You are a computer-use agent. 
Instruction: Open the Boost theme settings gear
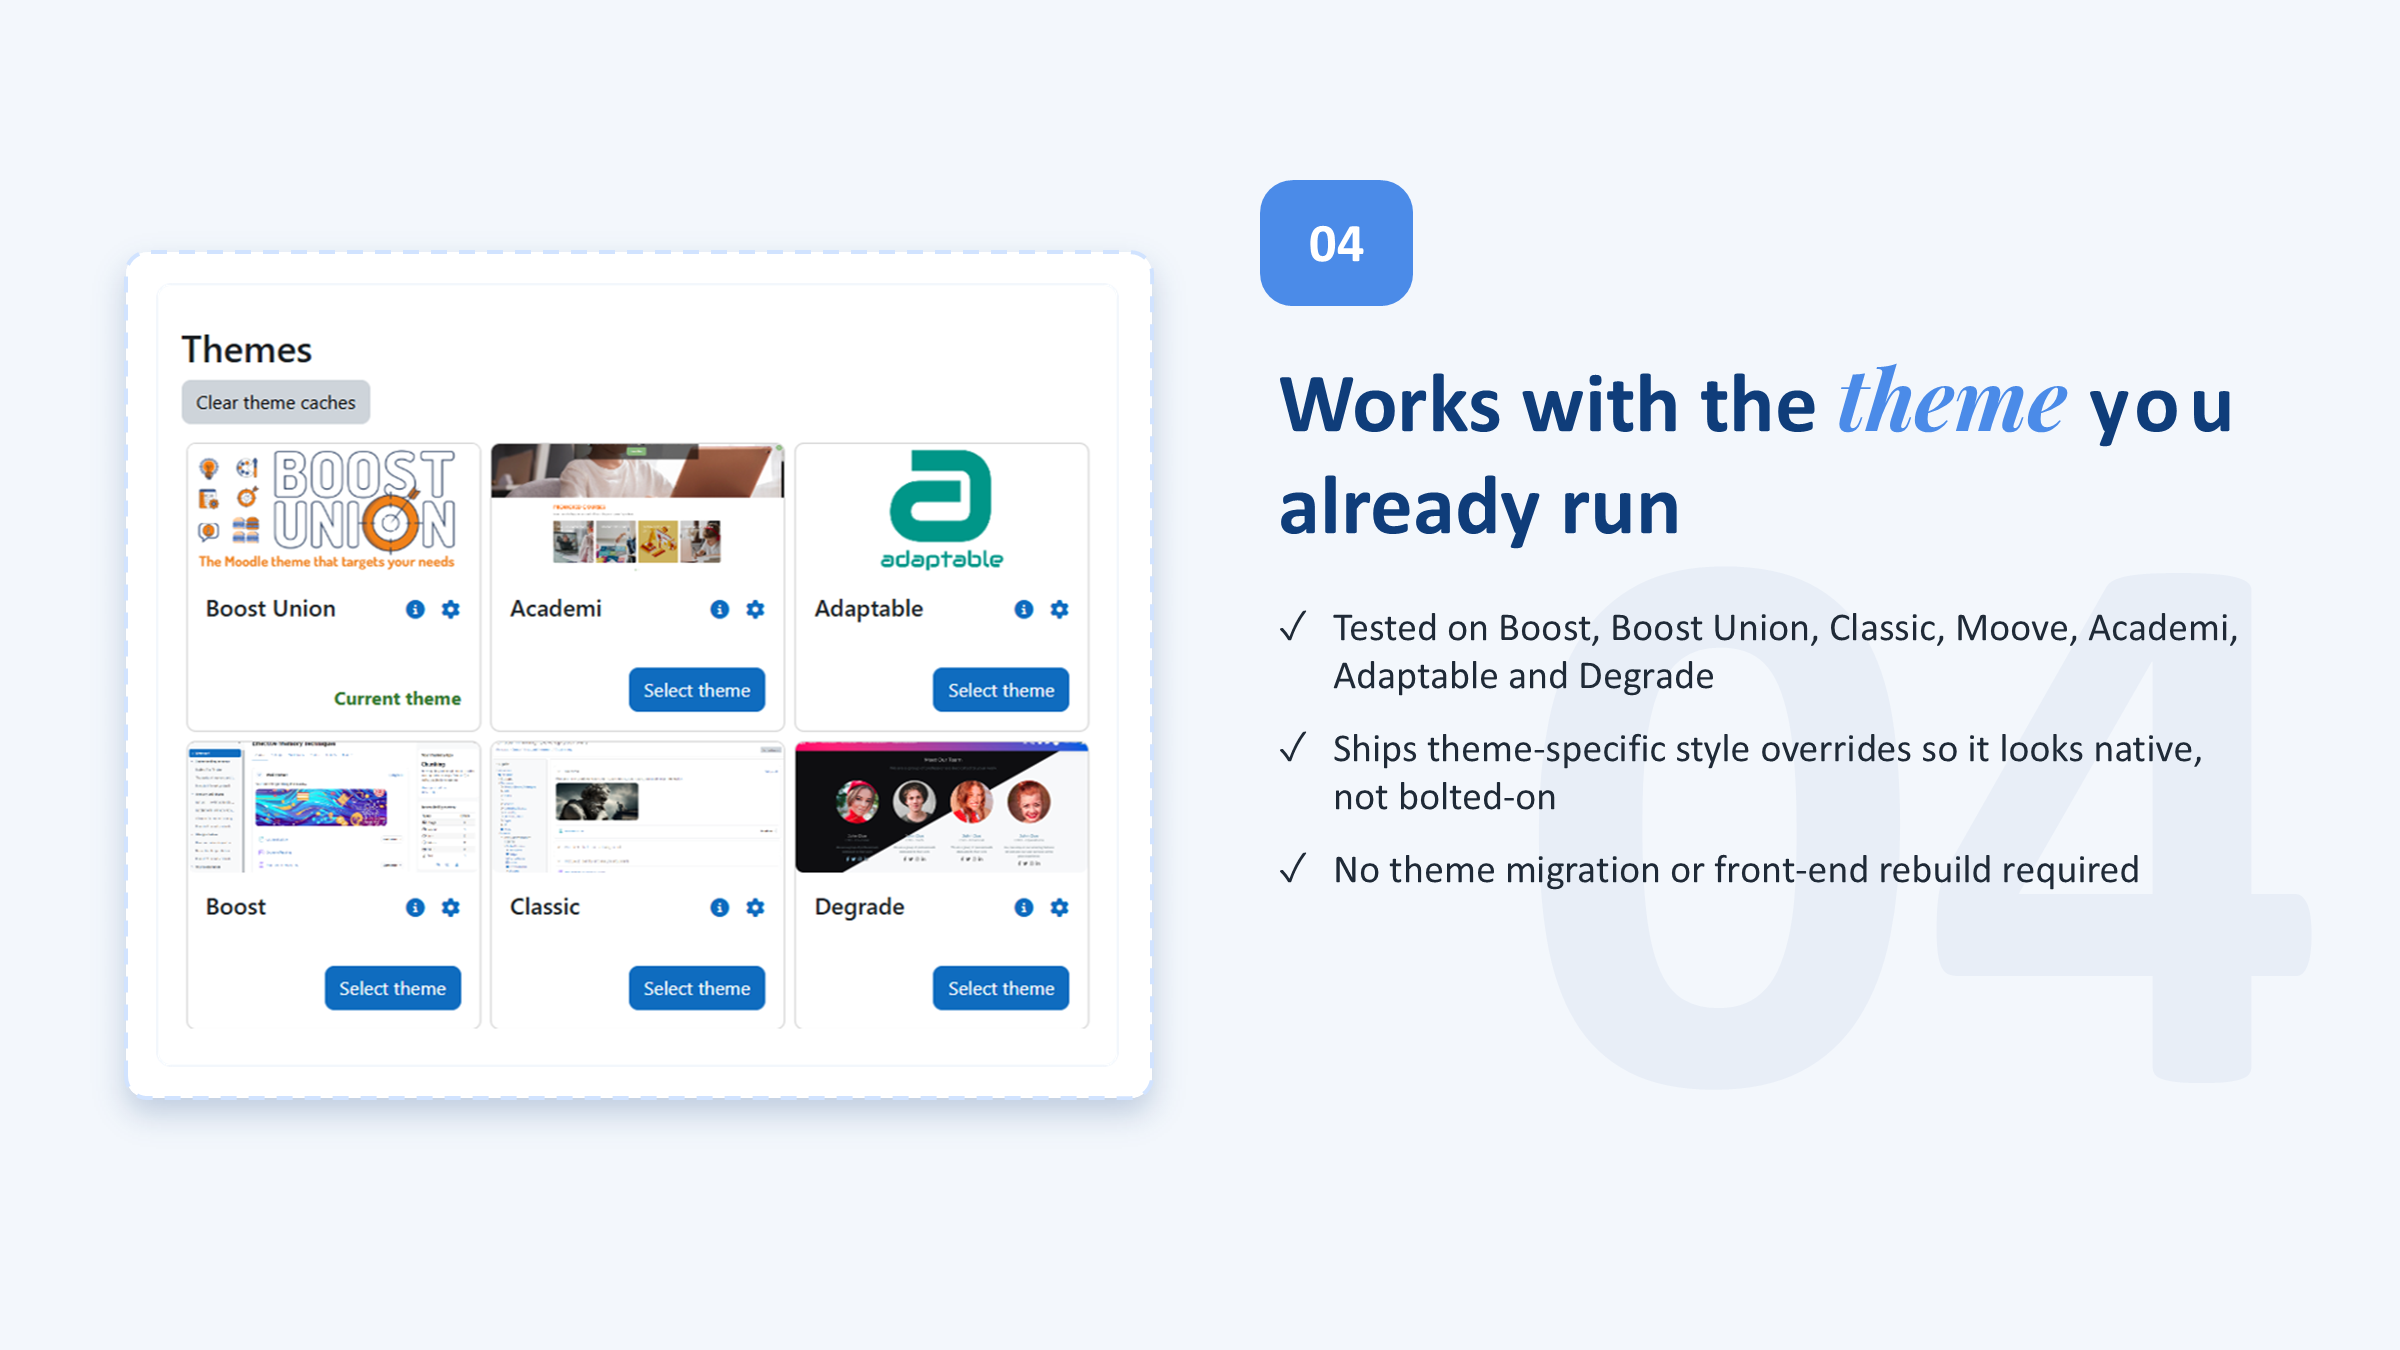click(451, 907)
